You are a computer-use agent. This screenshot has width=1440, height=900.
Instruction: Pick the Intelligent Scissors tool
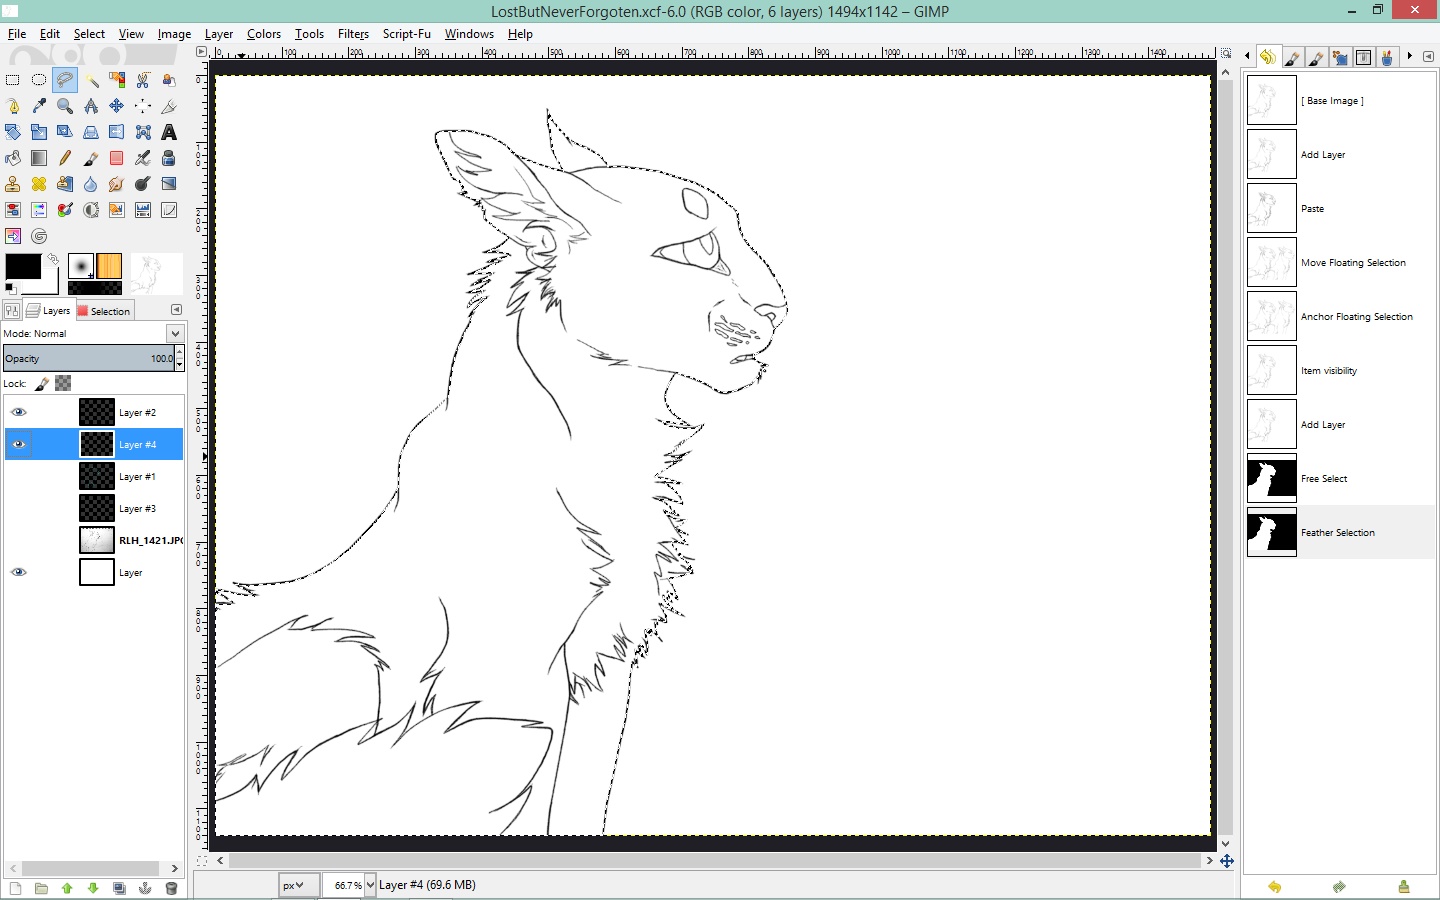[143, 80]
